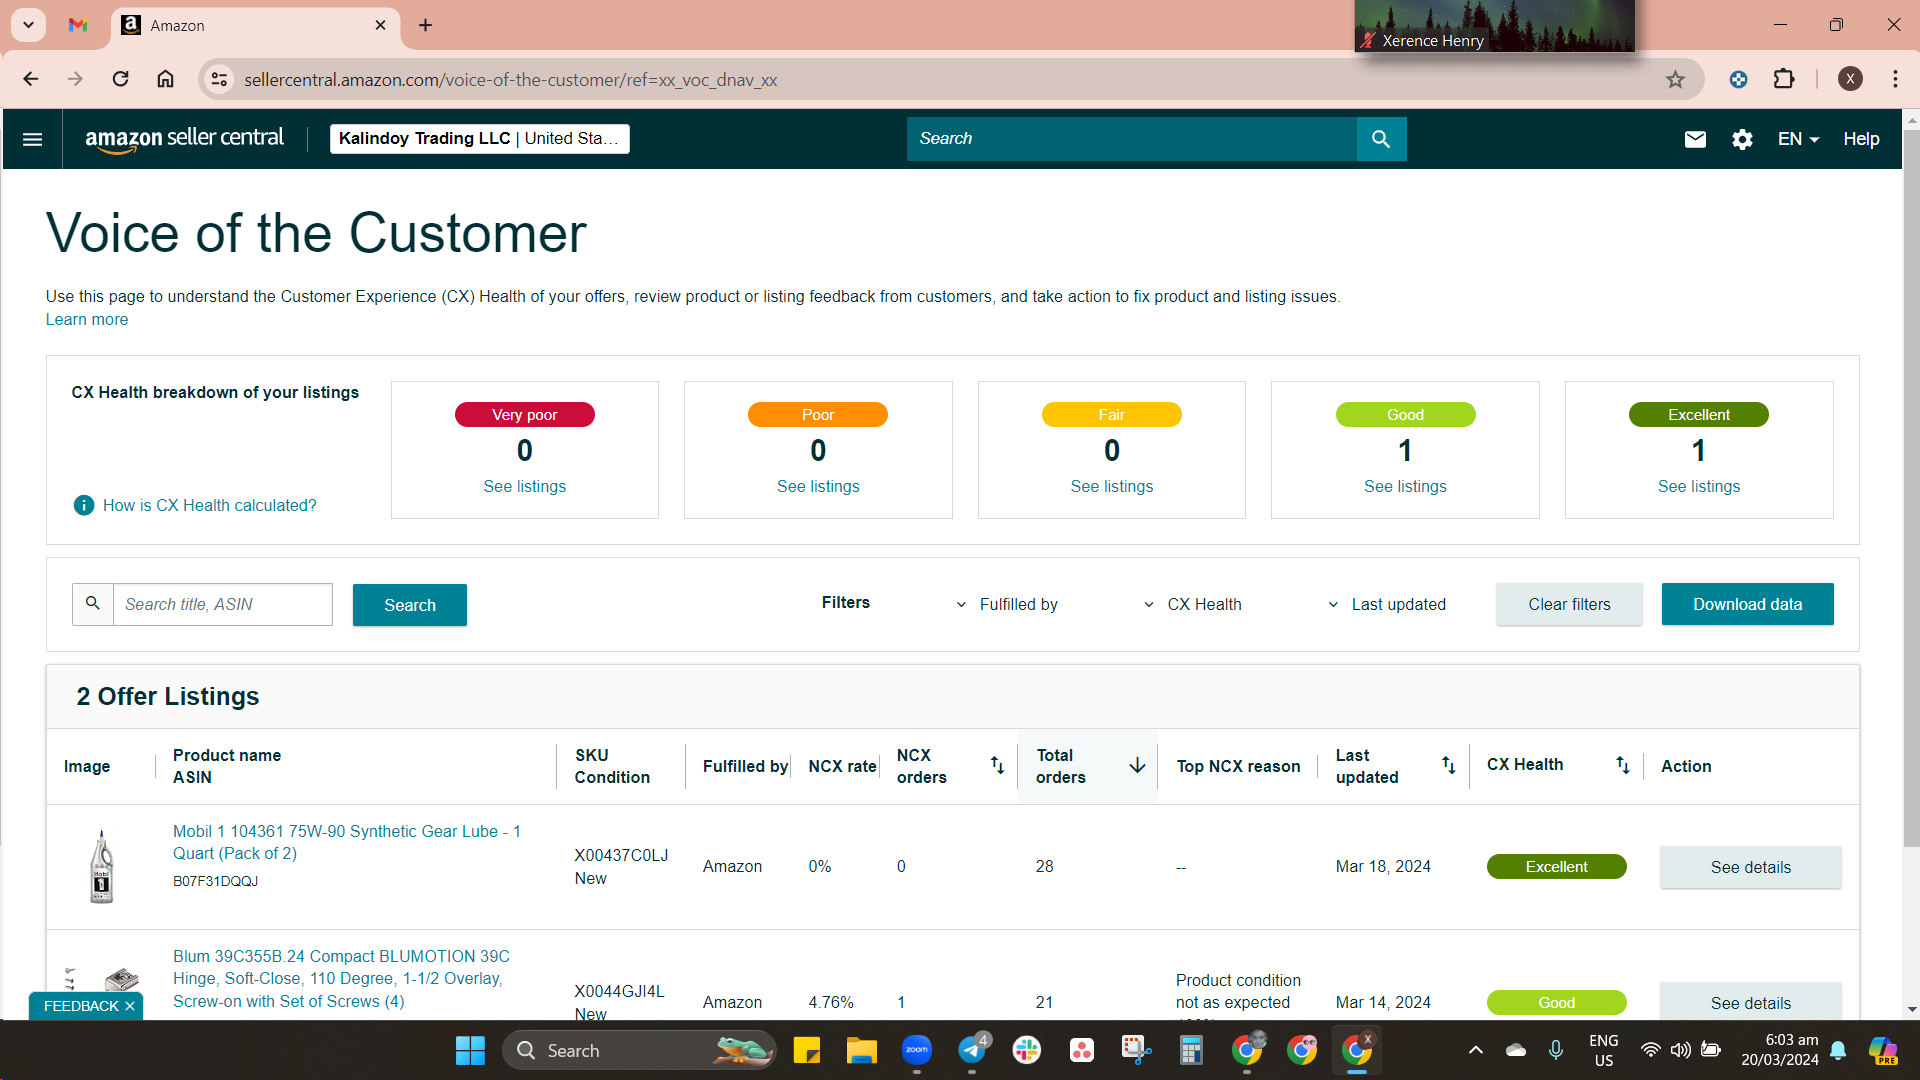Viewport: 1920px width, 1080px height.
Task: Open the messages envelope icon
Action: (x=1695, y=139)
